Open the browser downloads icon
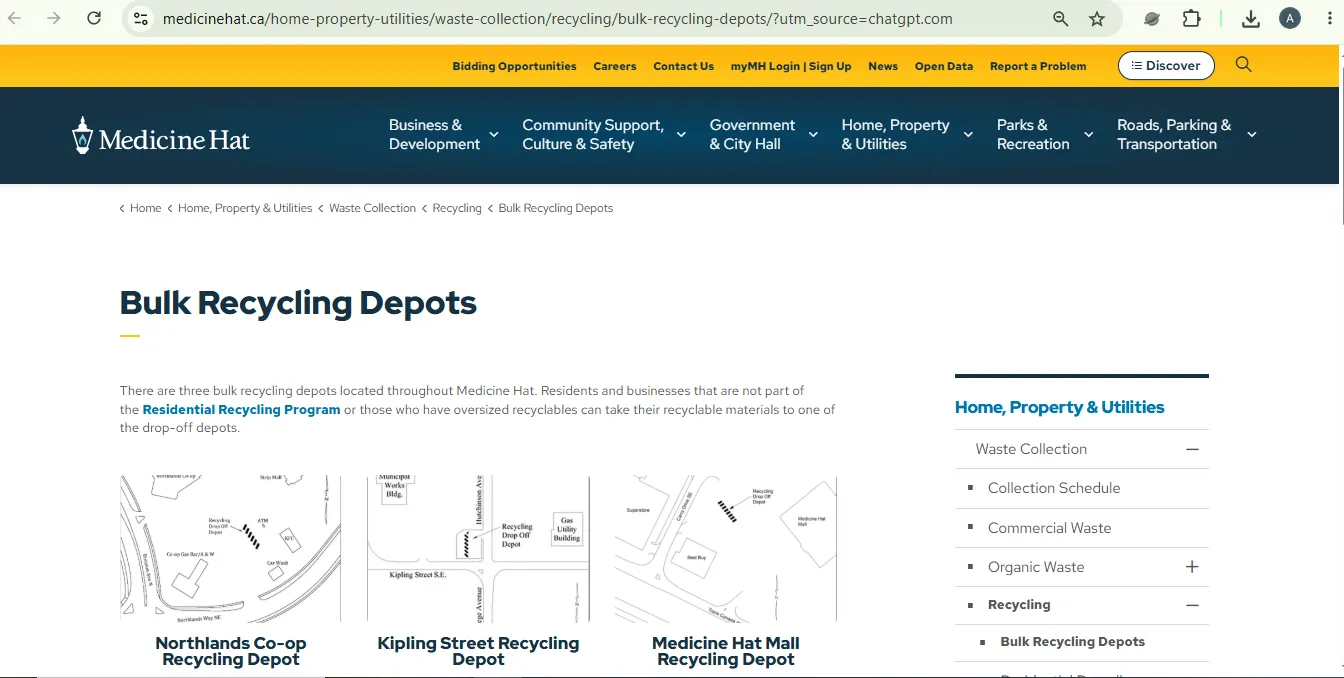The height and width of the screenshot is (678, 1344). coord(1251,19)
